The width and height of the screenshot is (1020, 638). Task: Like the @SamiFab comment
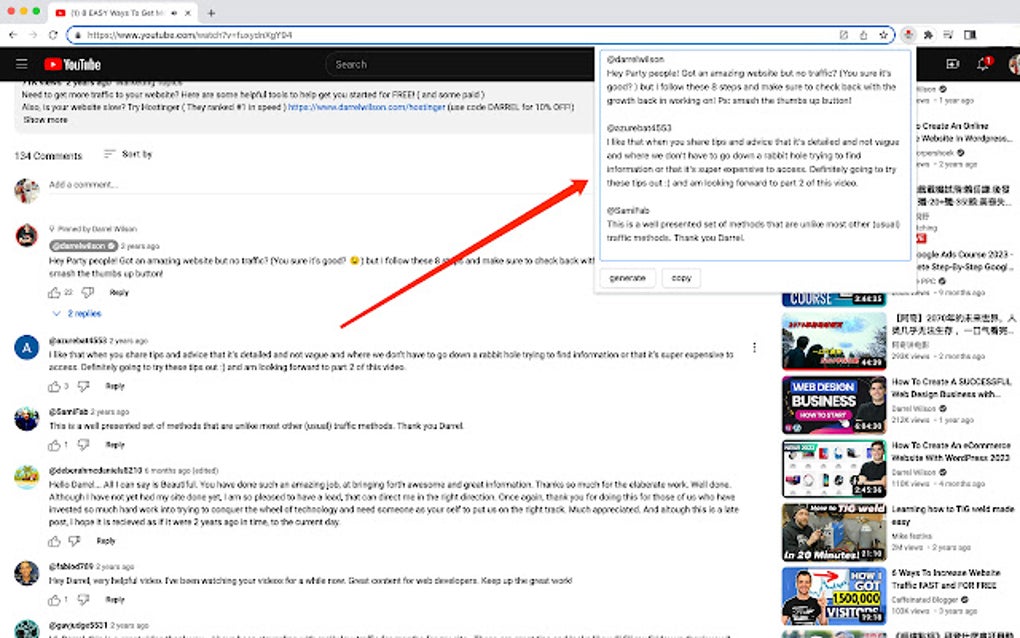click(54, 445)
